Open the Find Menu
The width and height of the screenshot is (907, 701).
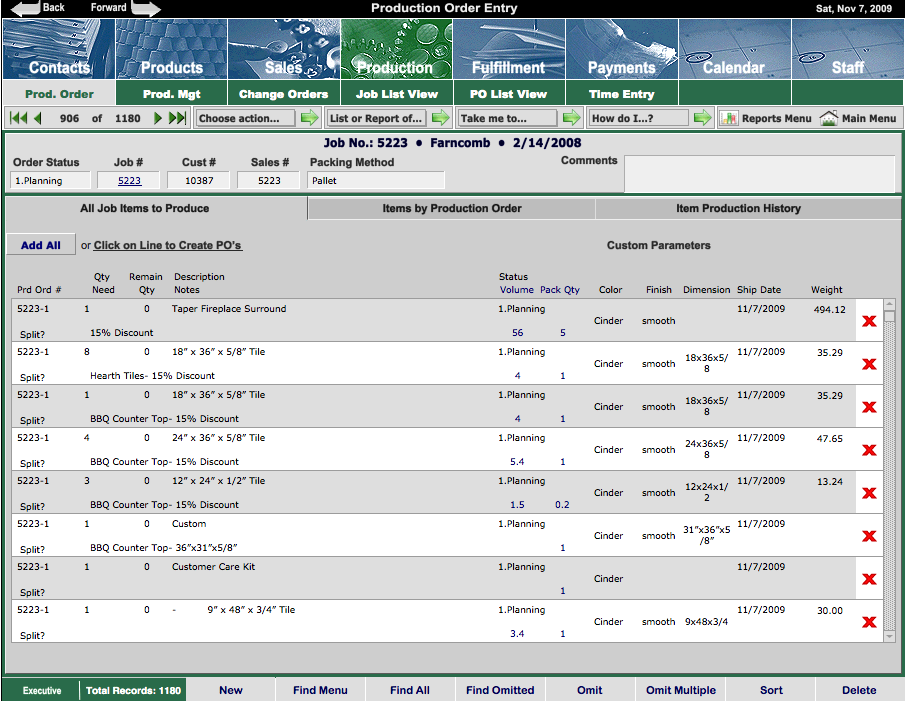(x=320, y=690)
